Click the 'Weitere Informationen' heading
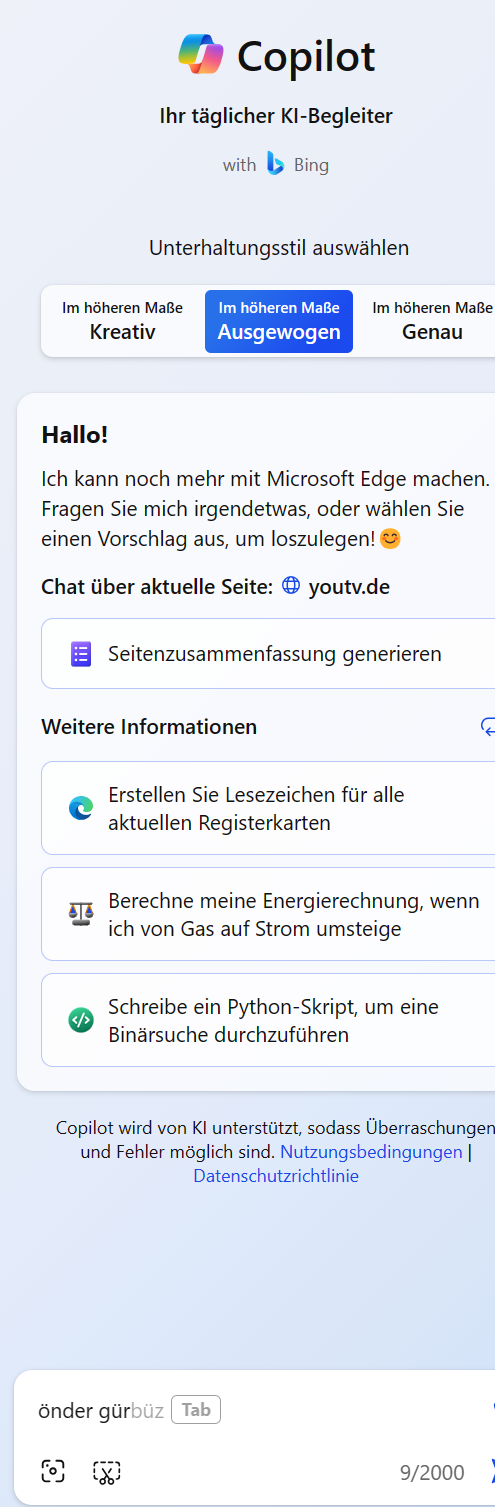495x1507 pixels. [x=149, y=727]
